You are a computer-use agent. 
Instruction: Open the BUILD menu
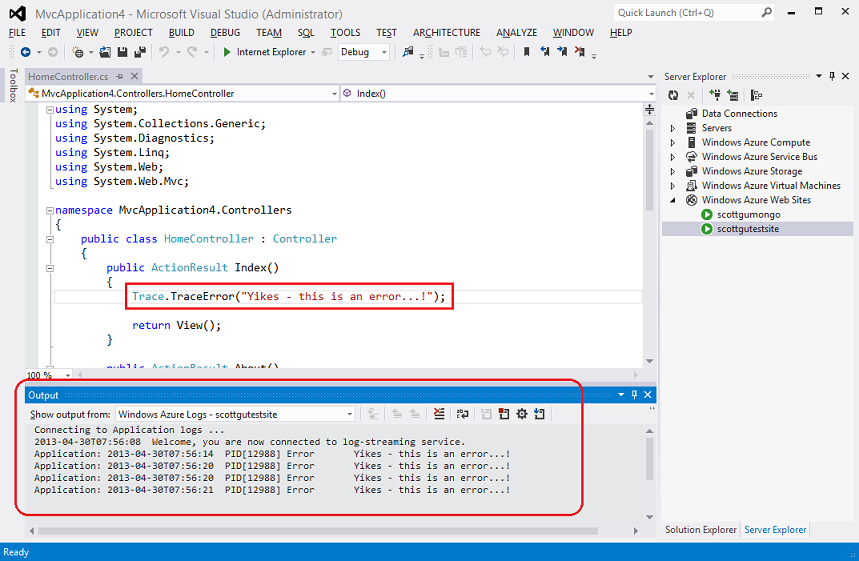[x=181, y=33]
